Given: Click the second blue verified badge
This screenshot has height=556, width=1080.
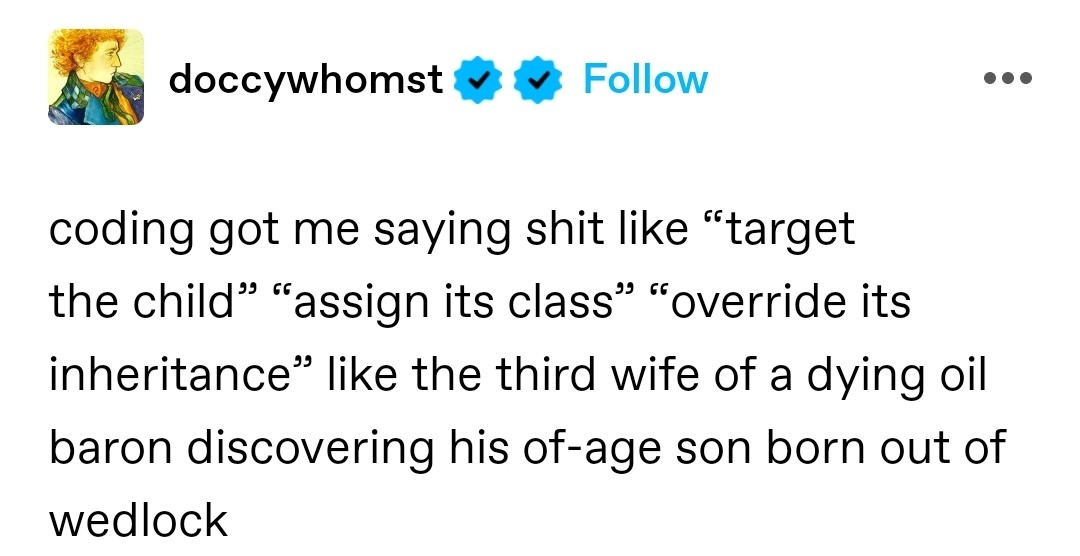Looking at the screenshot, I should [x=538, y=80].
